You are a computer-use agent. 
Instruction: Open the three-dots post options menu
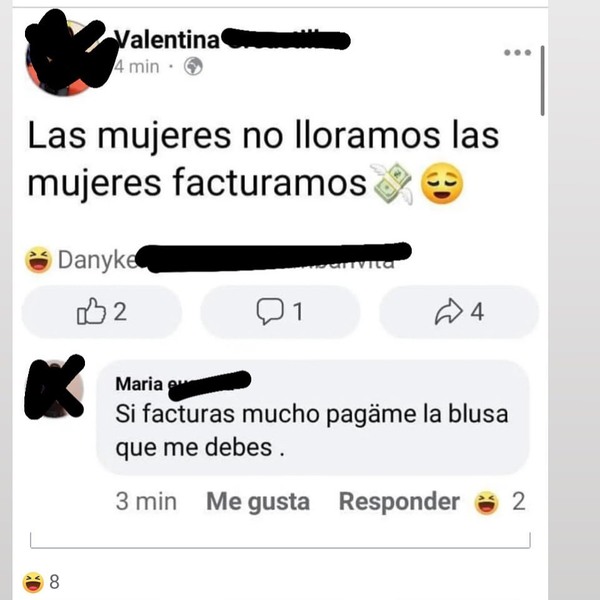coord(517,52)
